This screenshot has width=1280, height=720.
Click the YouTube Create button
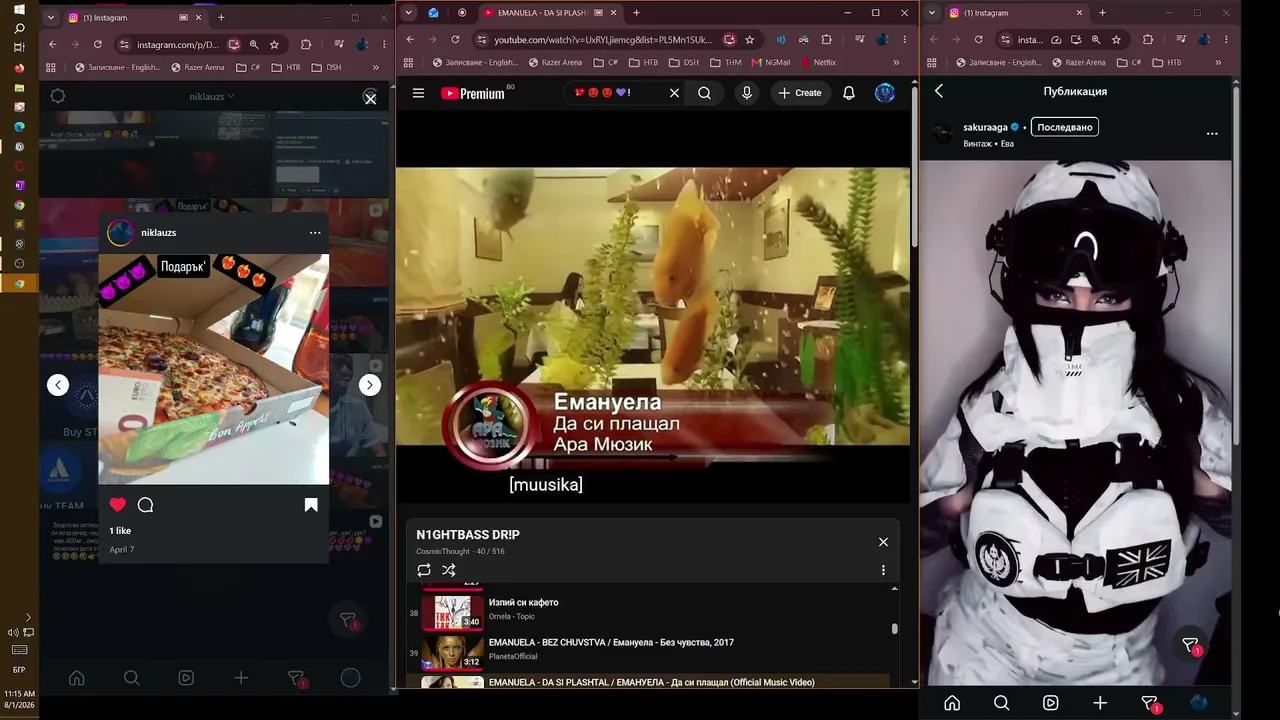(x=800, y=93)
